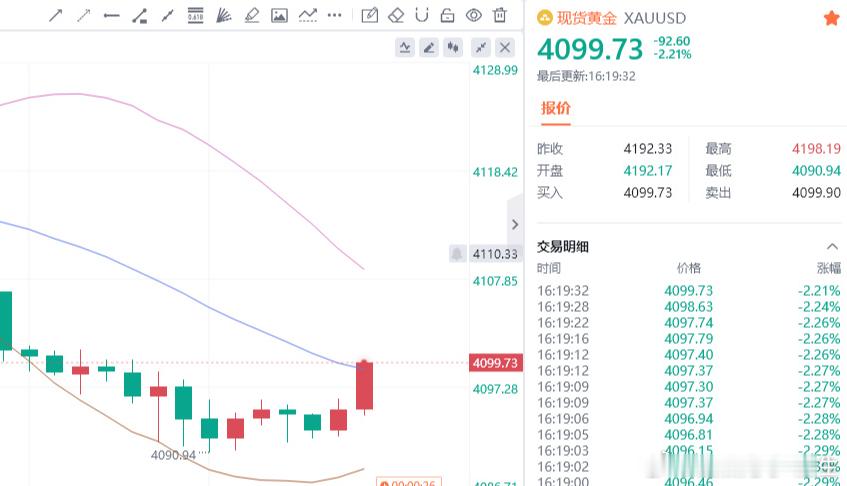Select the Fibonacci 0.618 retracement tool

pos(195,15)
